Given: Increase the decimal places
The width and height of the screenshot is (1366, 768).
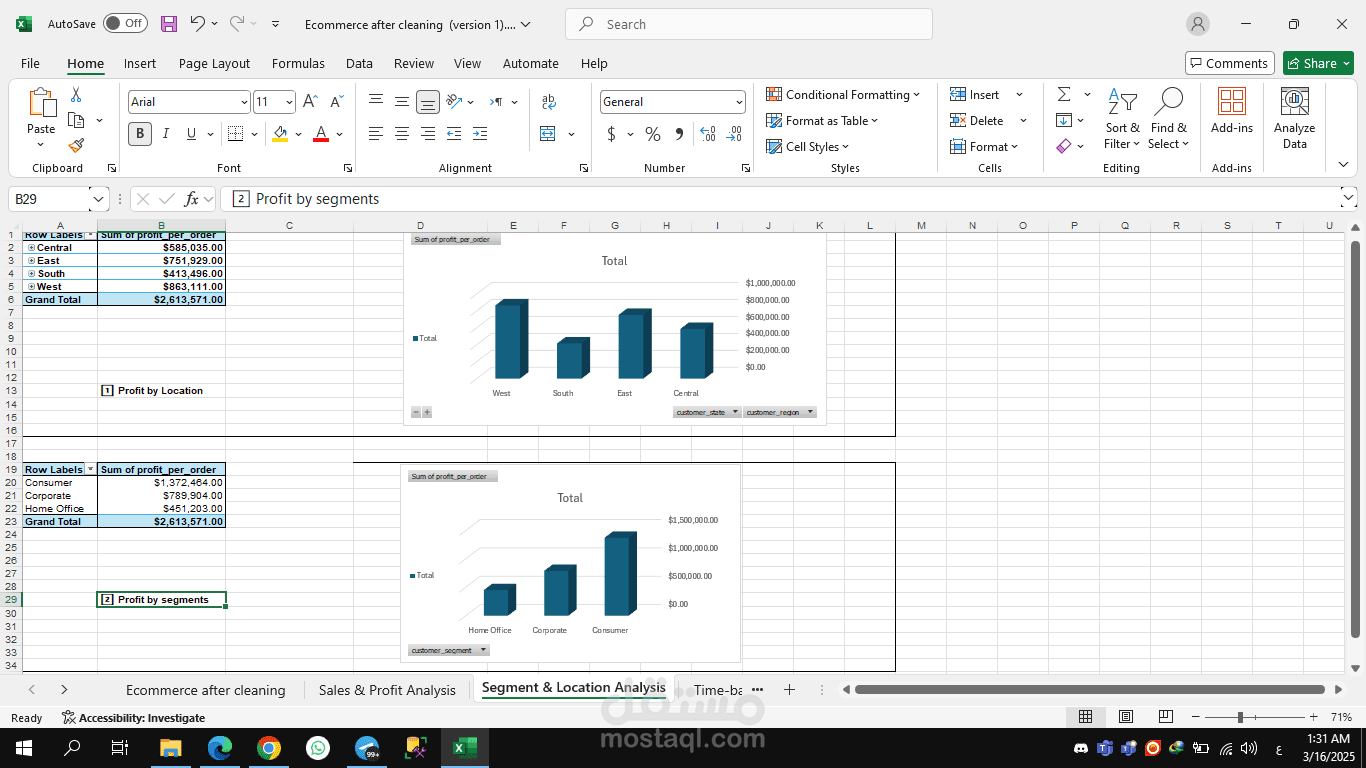Looking at the screenshot, I should (x=708, y=134).
